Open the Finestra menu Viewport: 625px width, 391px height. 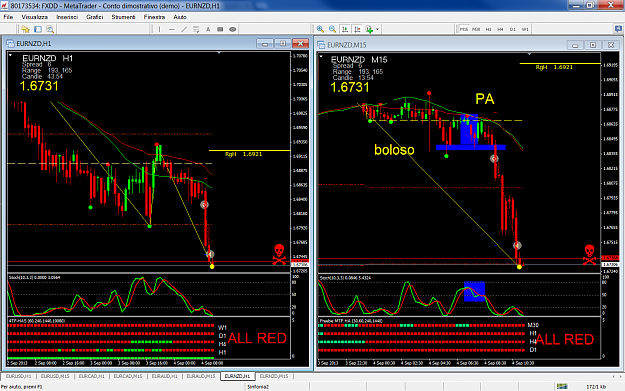(x=154, y=17)
